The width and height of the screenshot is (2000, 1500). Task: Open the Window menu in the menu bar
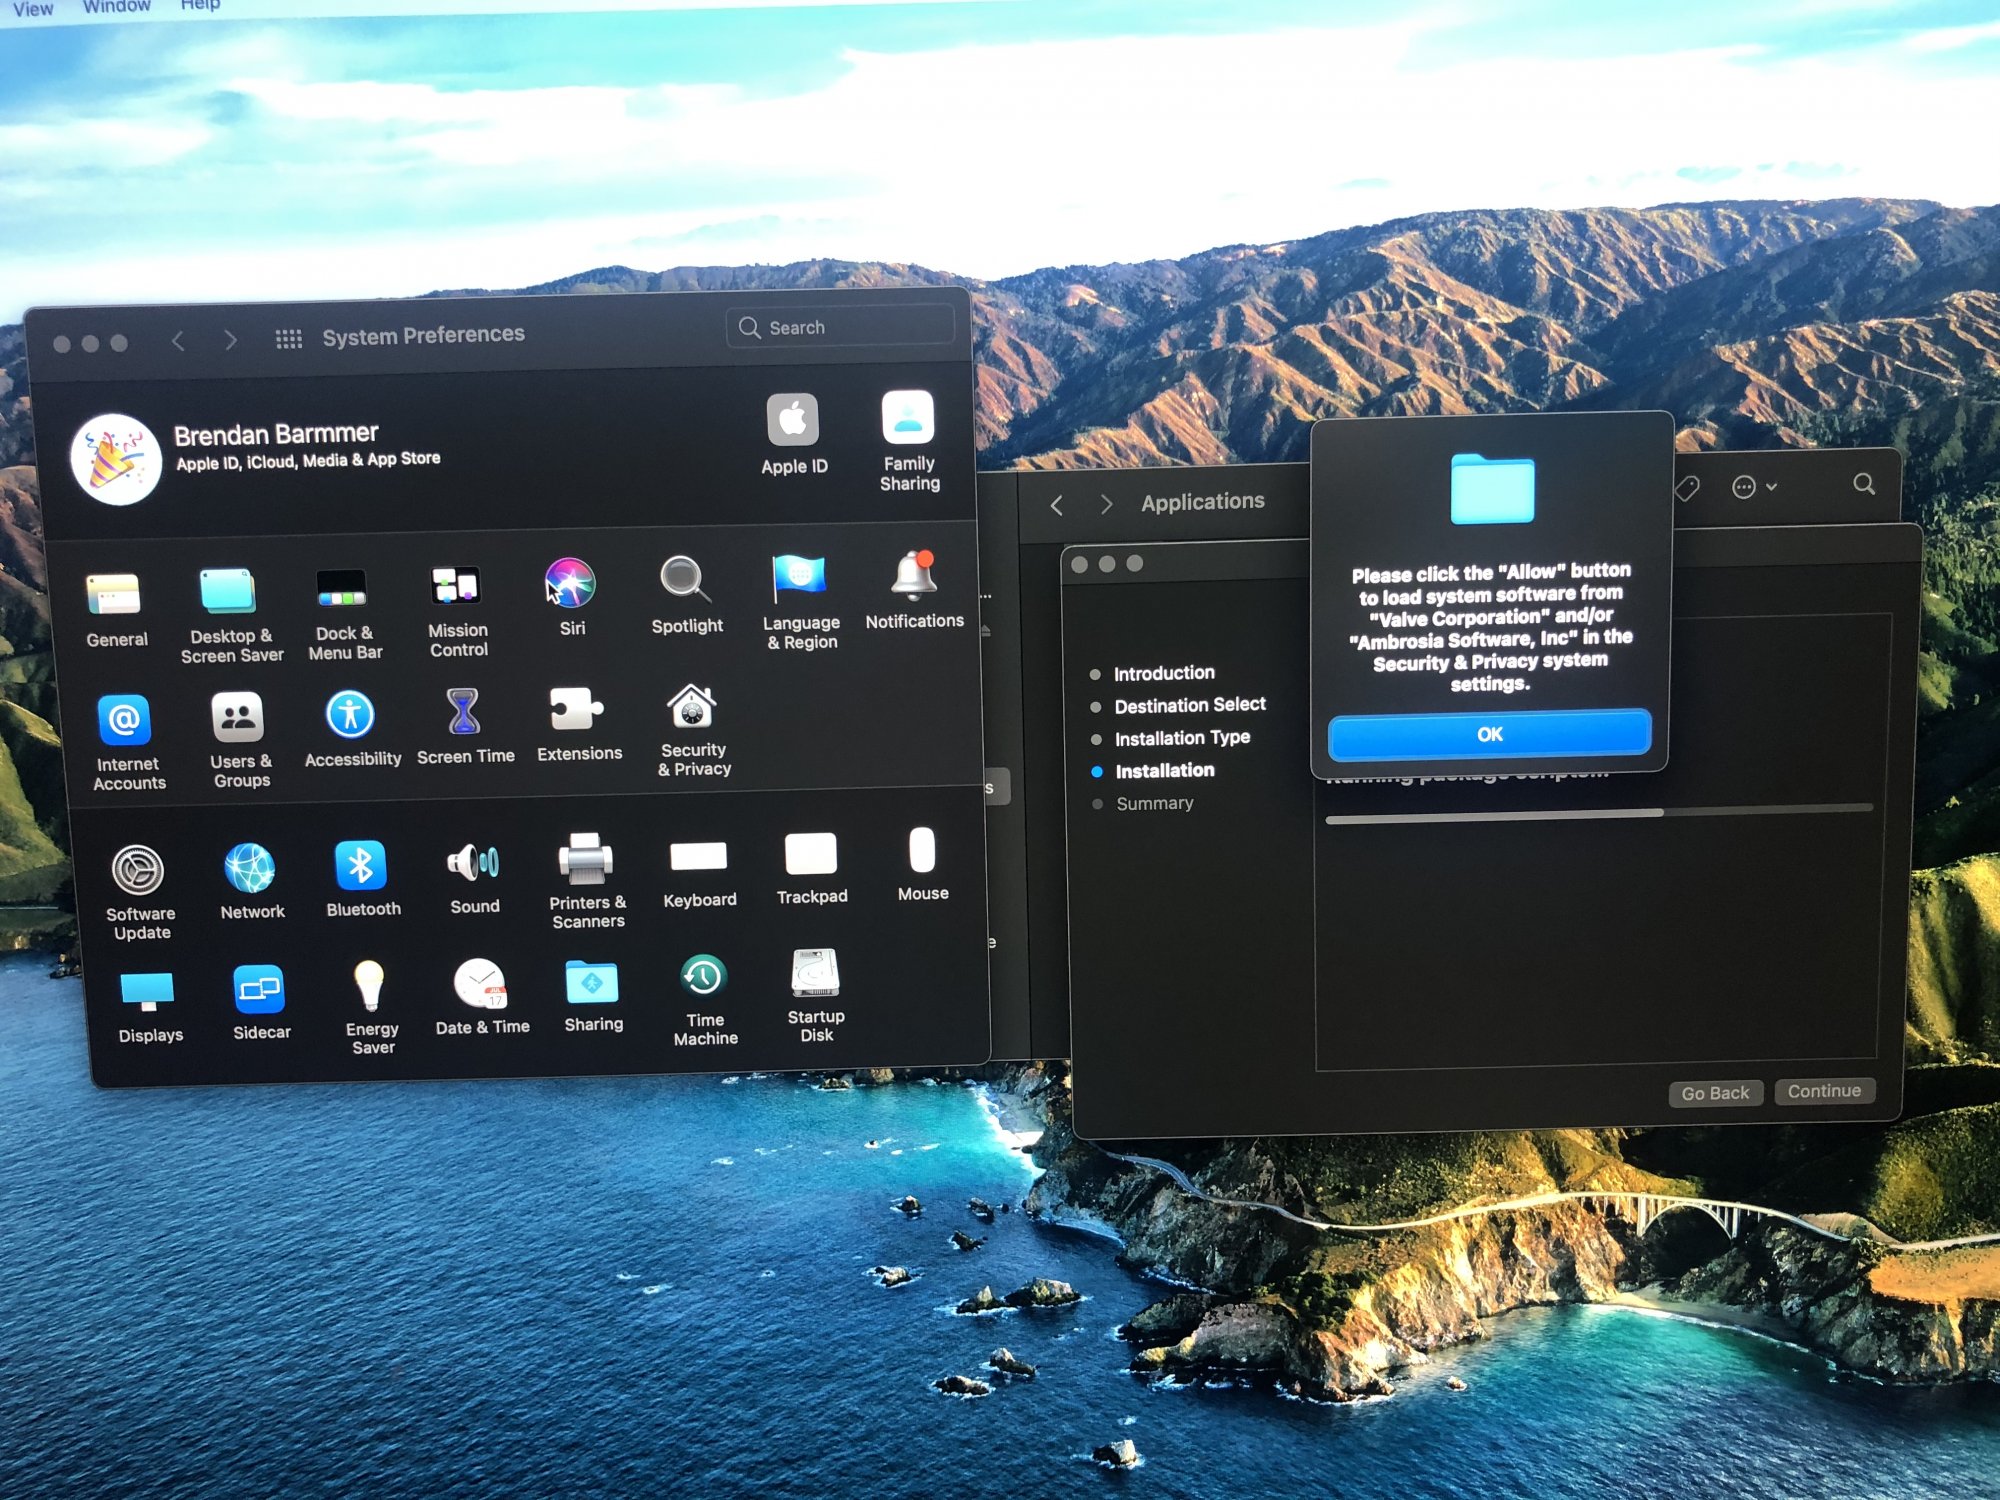point(116,7)
